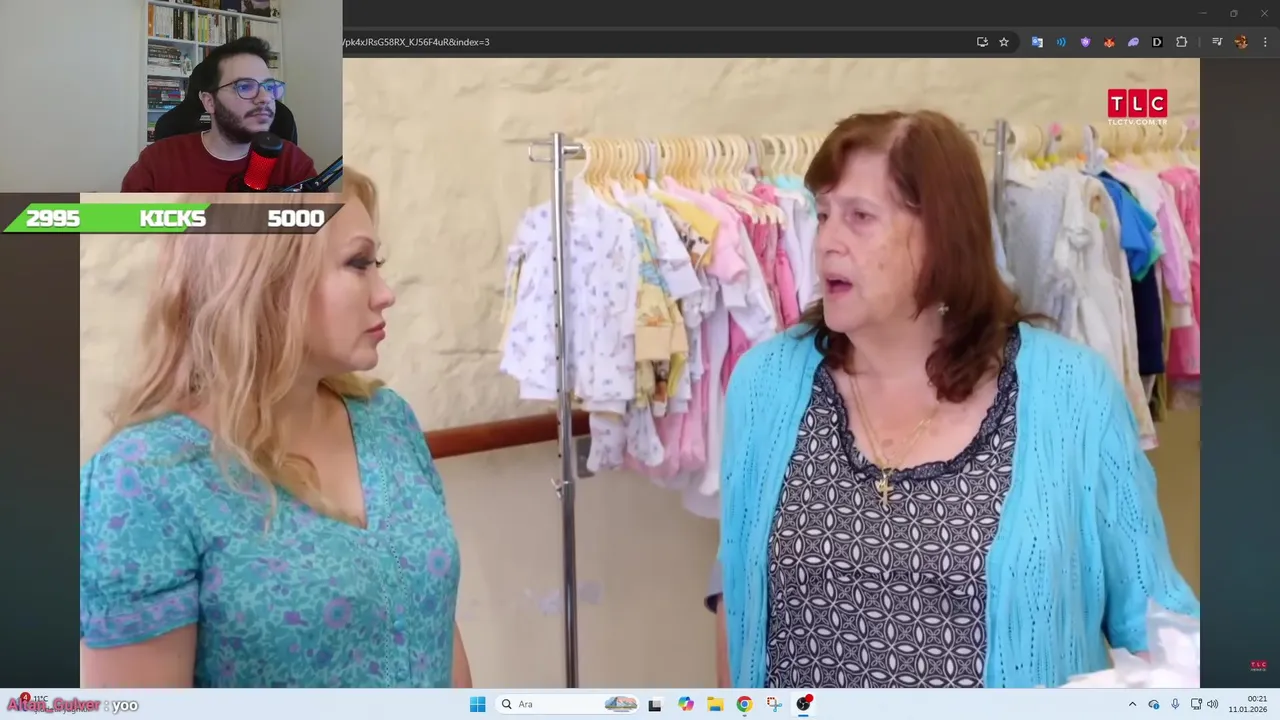Viewport: 1280px width, 720px height.
Task: Open the black D extension icon
Action: [1157, 42]
